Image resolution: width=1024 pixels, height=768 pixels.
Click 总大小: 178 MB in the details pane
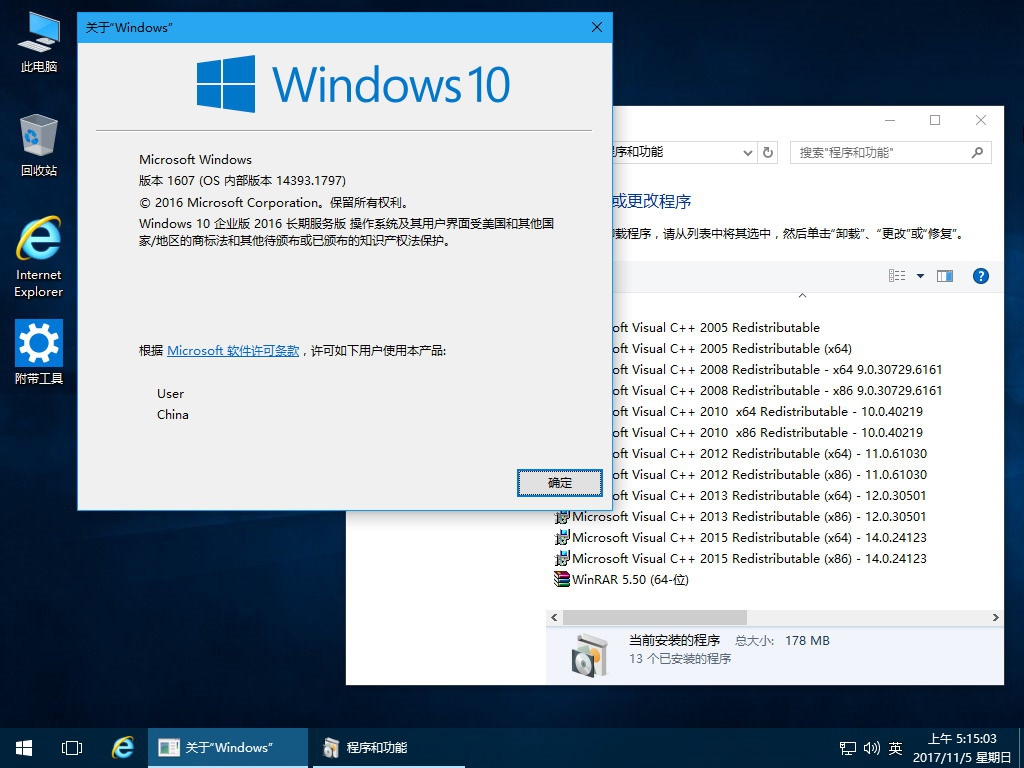[x=782, y=641]
